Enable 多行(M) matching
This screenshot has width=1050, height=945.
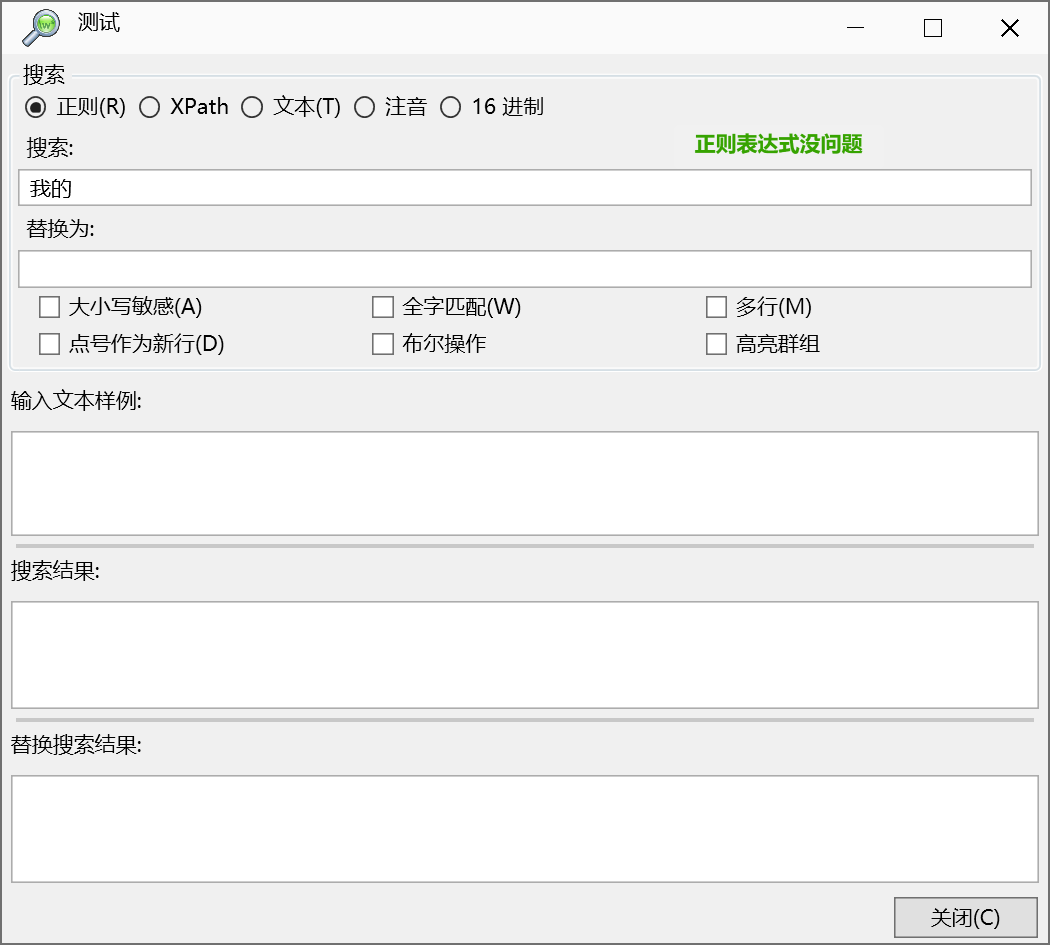click(x=716, y=307)
